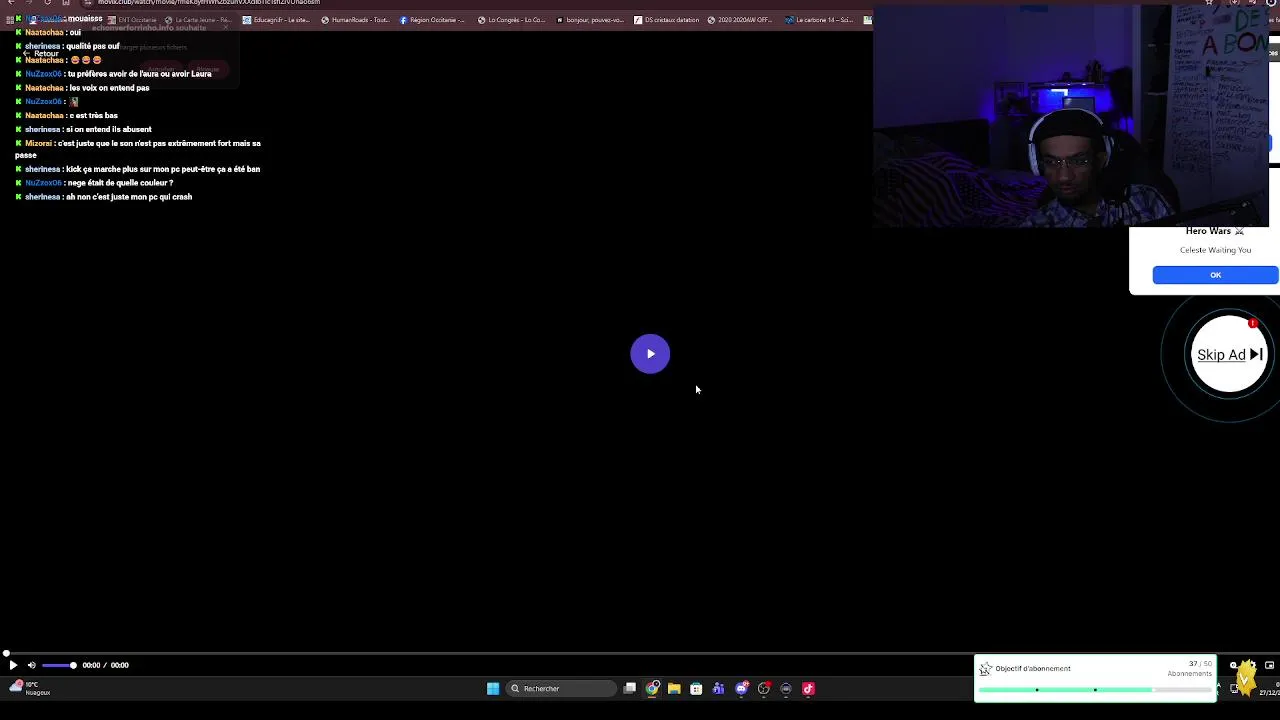Click the streamer webcam overlay
Image resolution: width=1280 pixels, height=720 pixels.
1071,117
